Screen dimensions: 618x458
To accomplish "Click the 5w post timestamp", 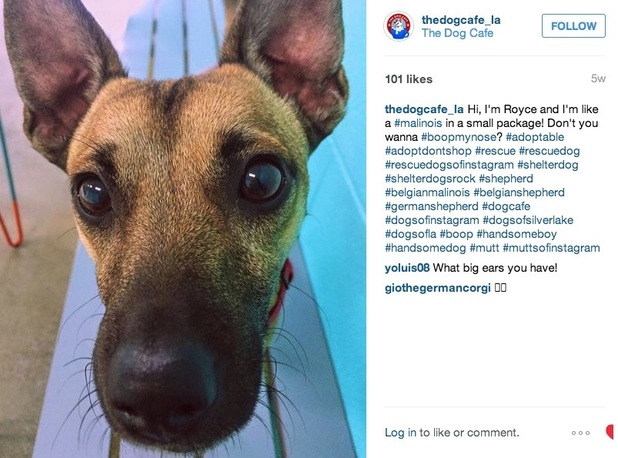I will (598, 78).
